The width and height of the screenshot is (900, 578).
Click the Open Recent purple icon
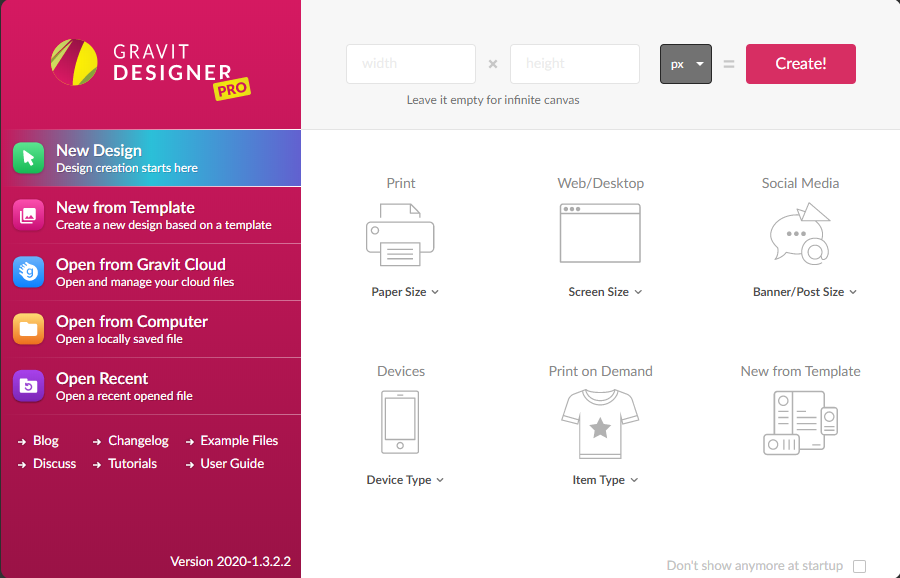[29, 386]
